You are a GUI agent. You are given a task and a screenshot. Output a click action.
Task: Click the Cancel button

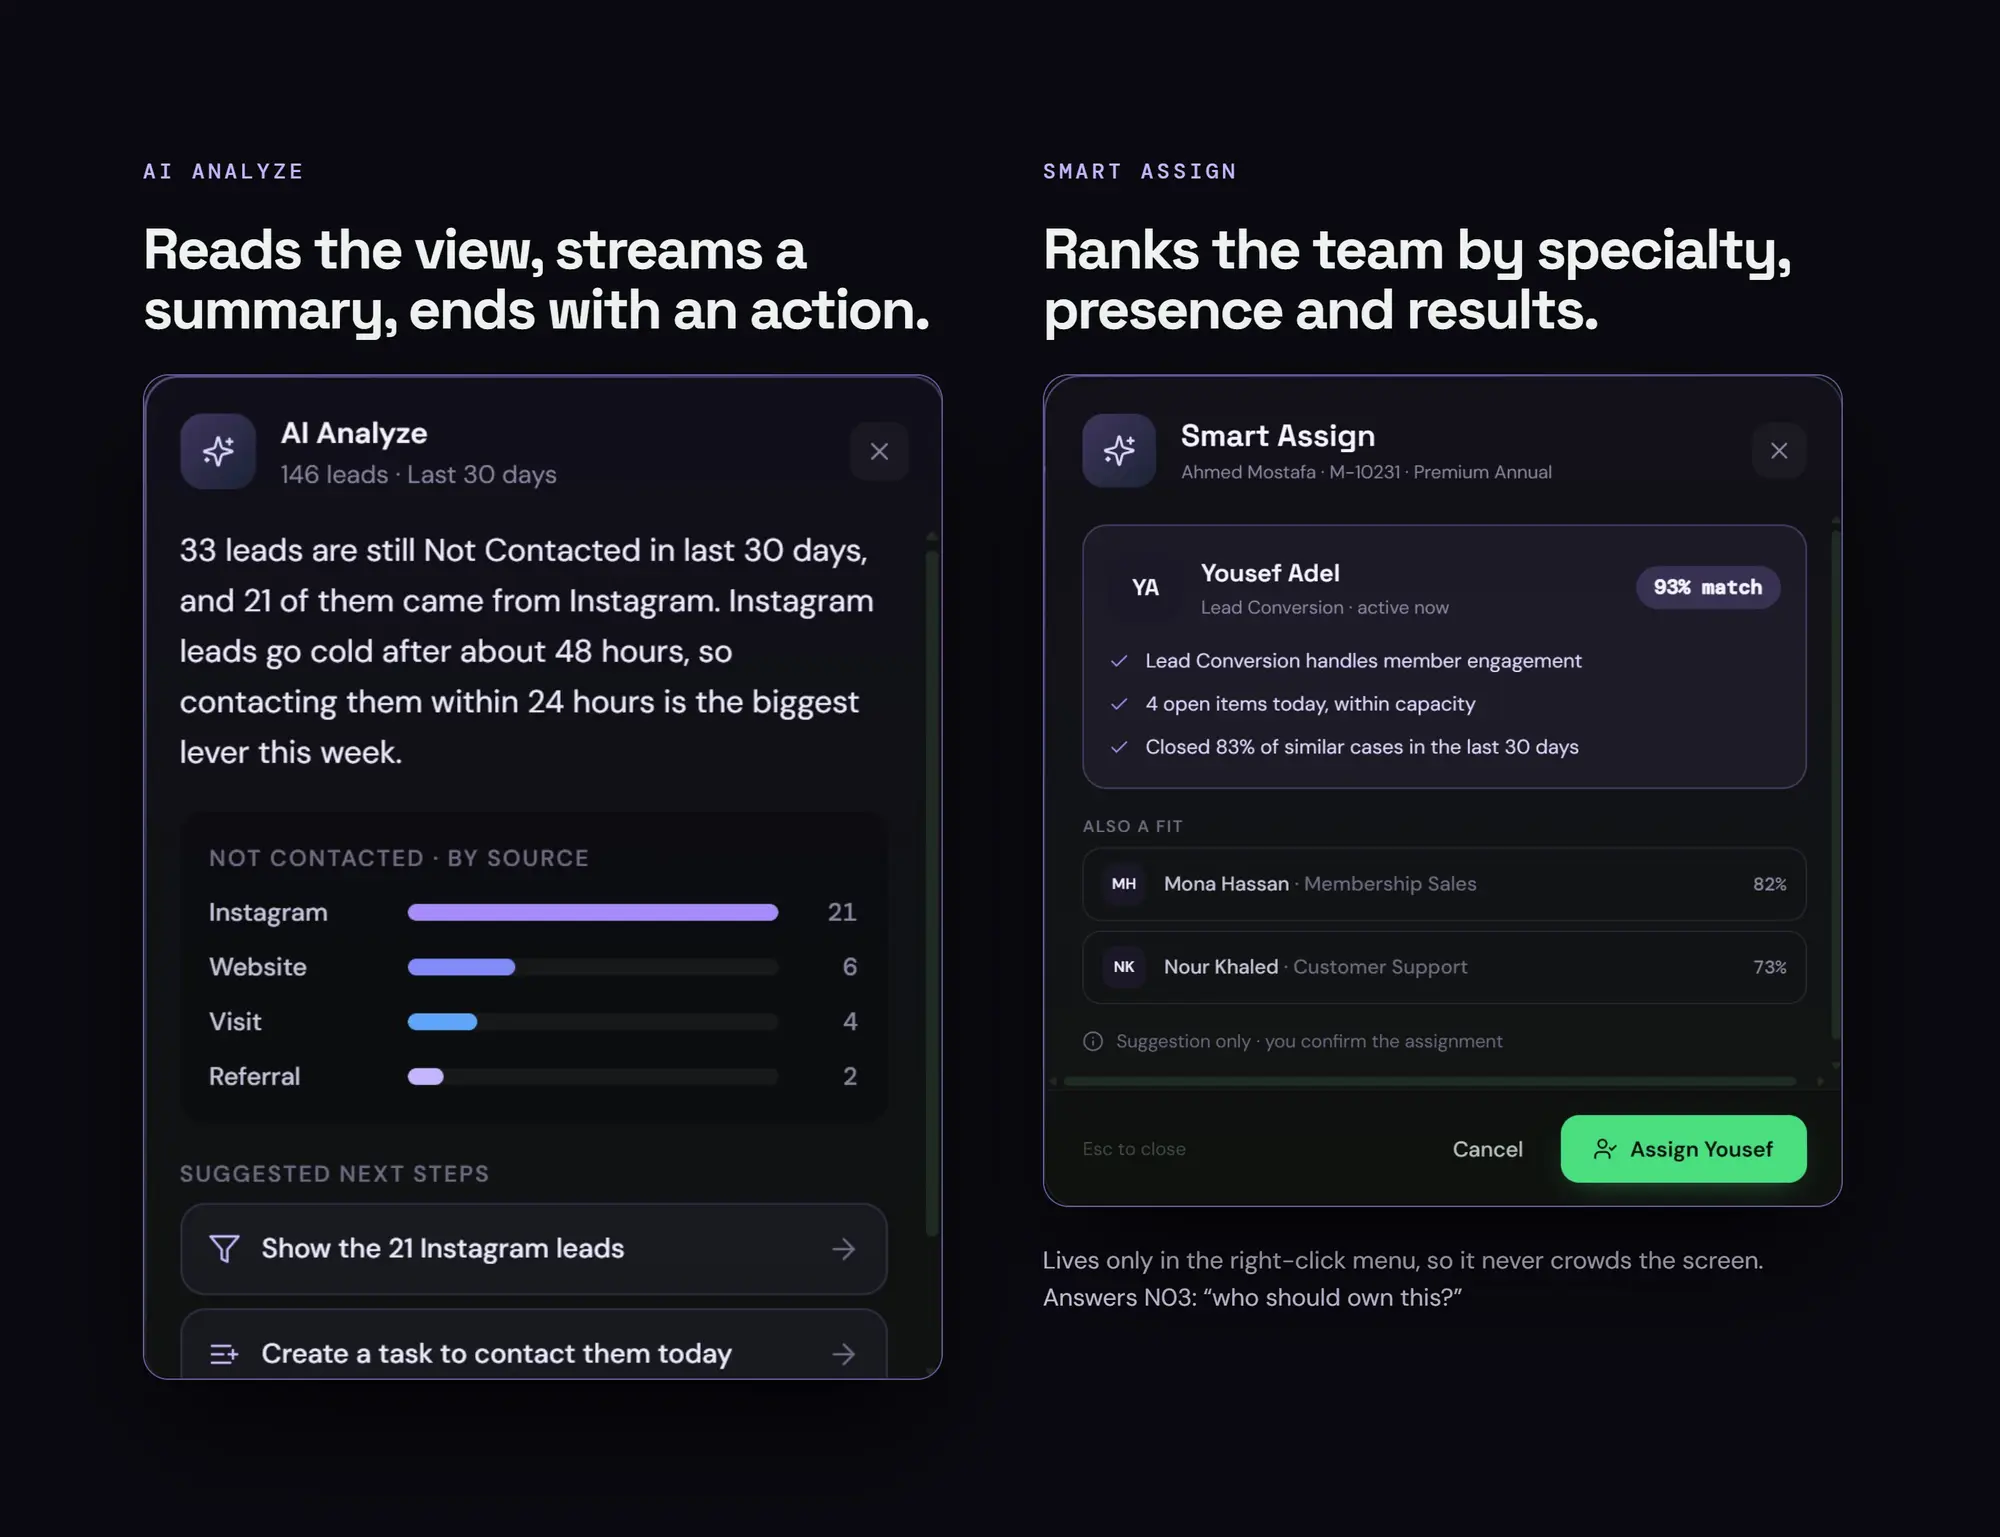point(1487,1149)
